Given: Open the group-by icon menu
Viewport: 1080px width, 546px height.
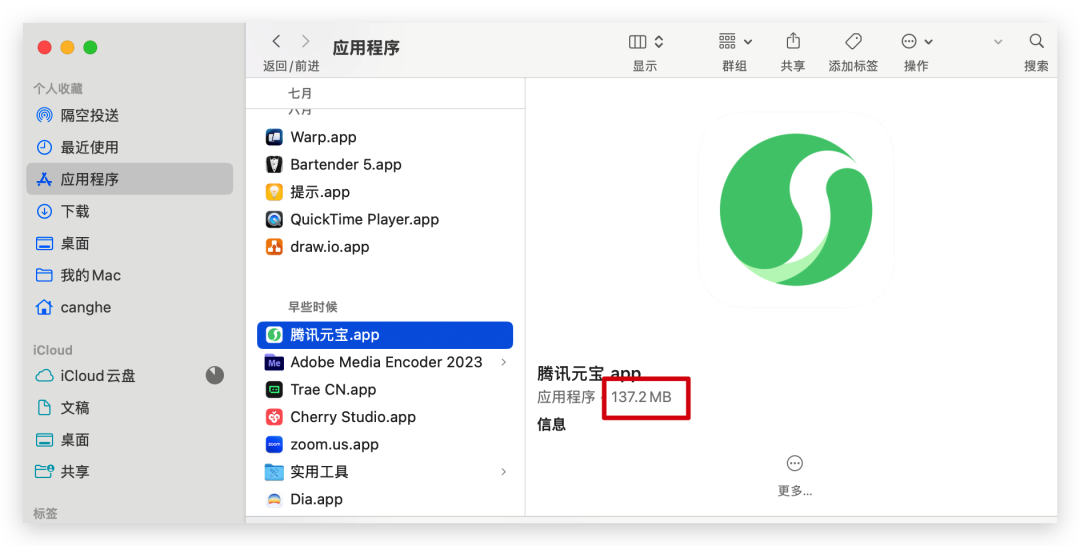Looking at the screenshot, I should click(x=727, y=41).
